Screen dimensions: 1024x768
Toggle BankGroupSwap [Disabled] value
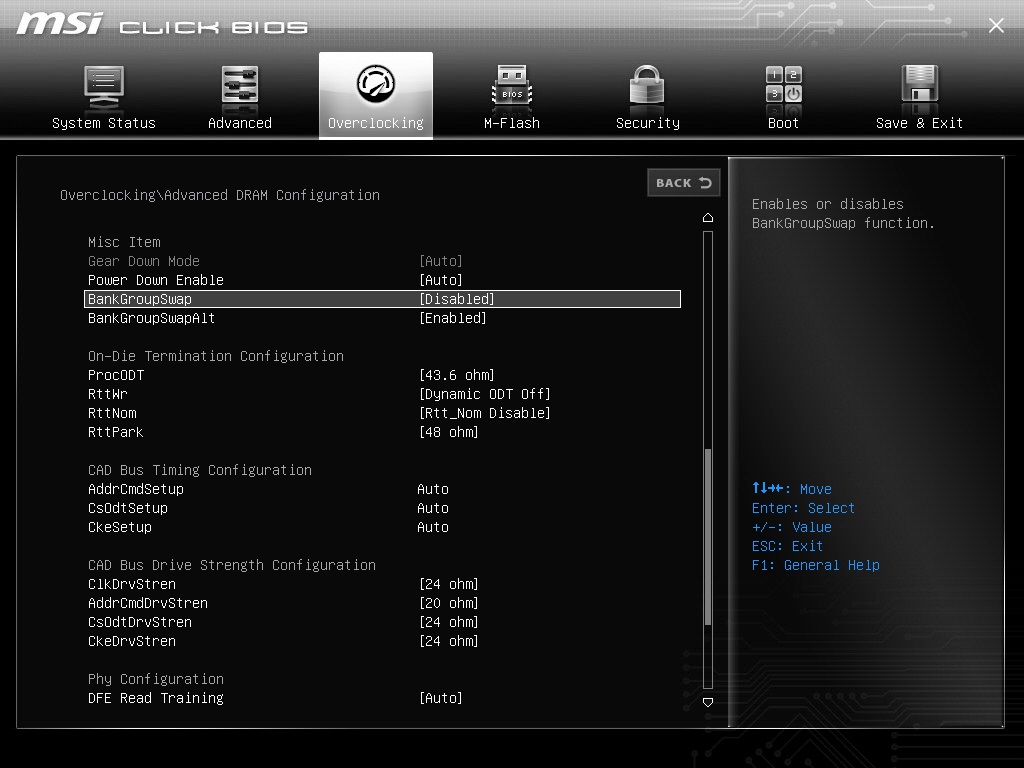click(456, 299)
